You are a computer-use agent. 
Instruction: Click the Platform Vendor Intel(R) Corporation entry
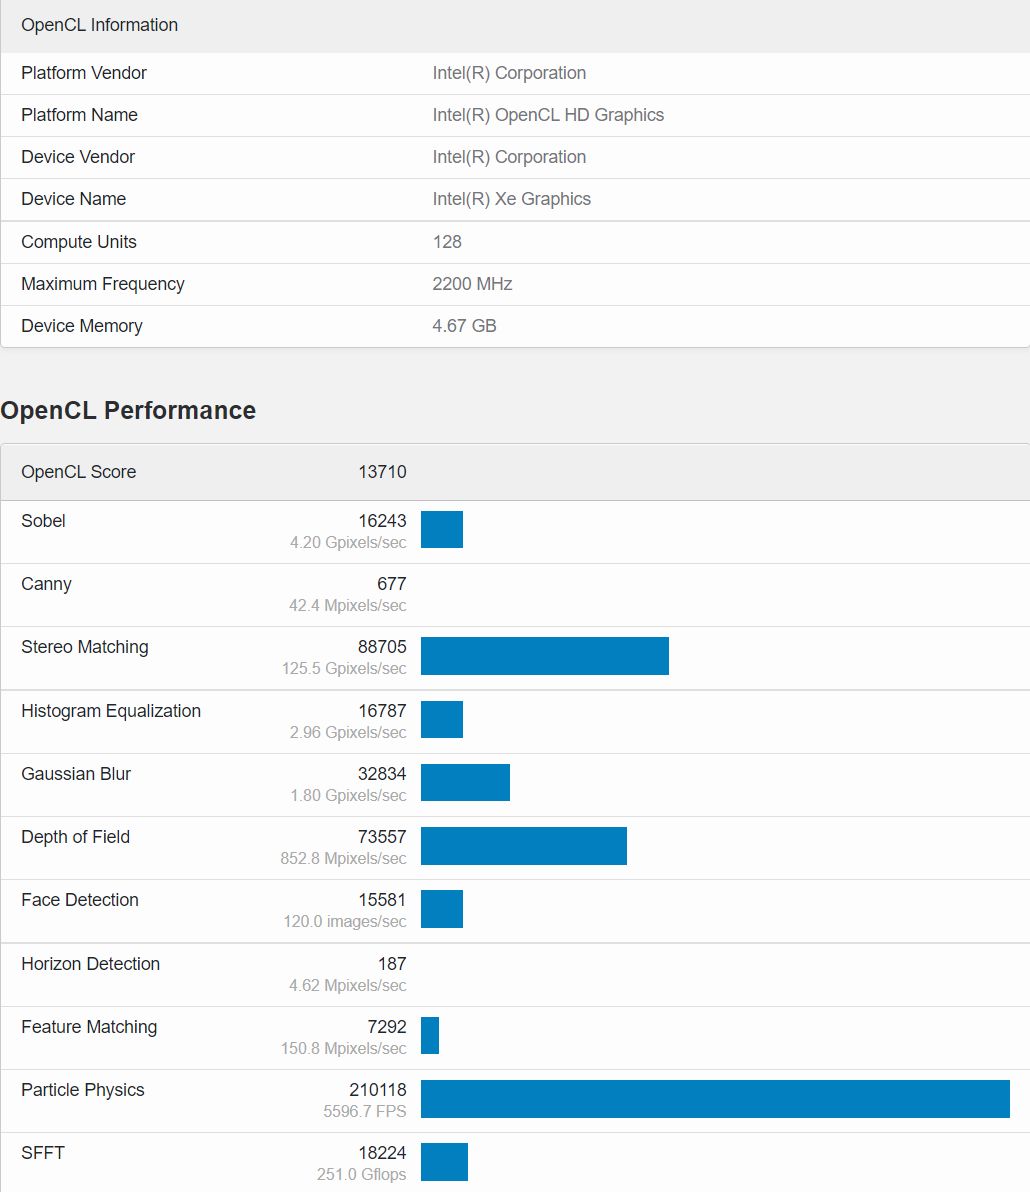point(509,73)
